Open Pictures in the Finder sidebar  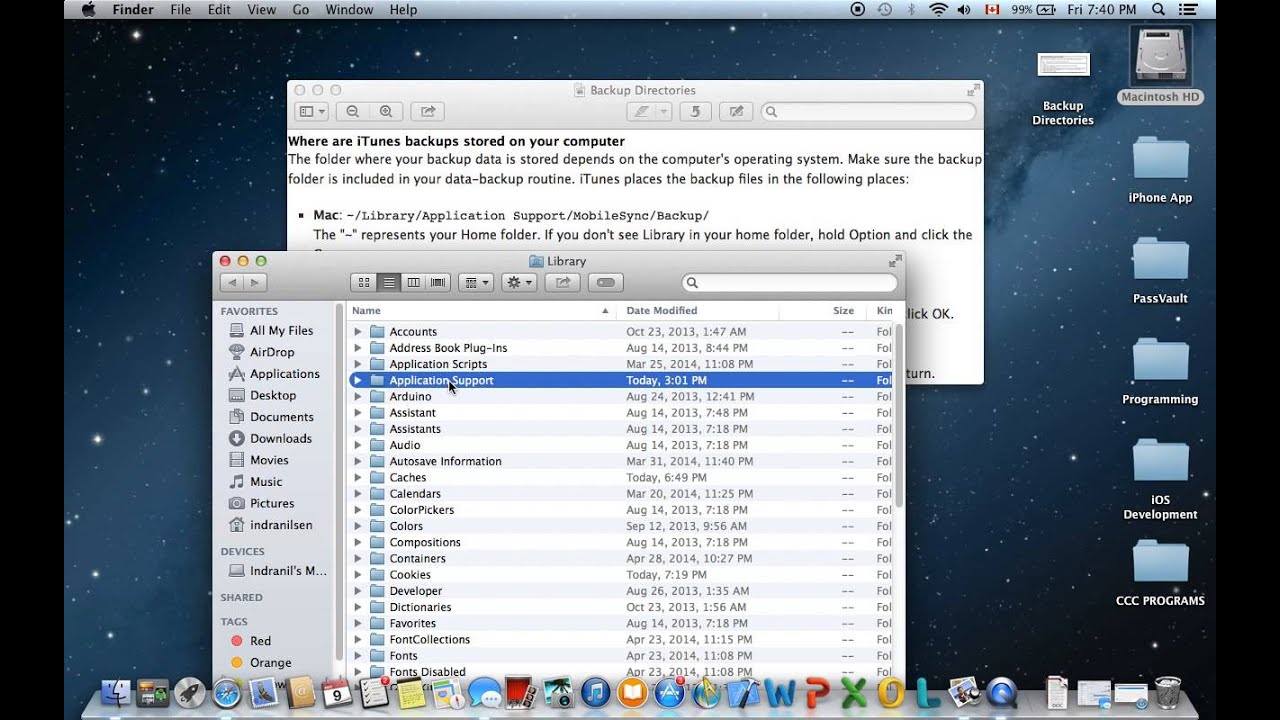272,503
